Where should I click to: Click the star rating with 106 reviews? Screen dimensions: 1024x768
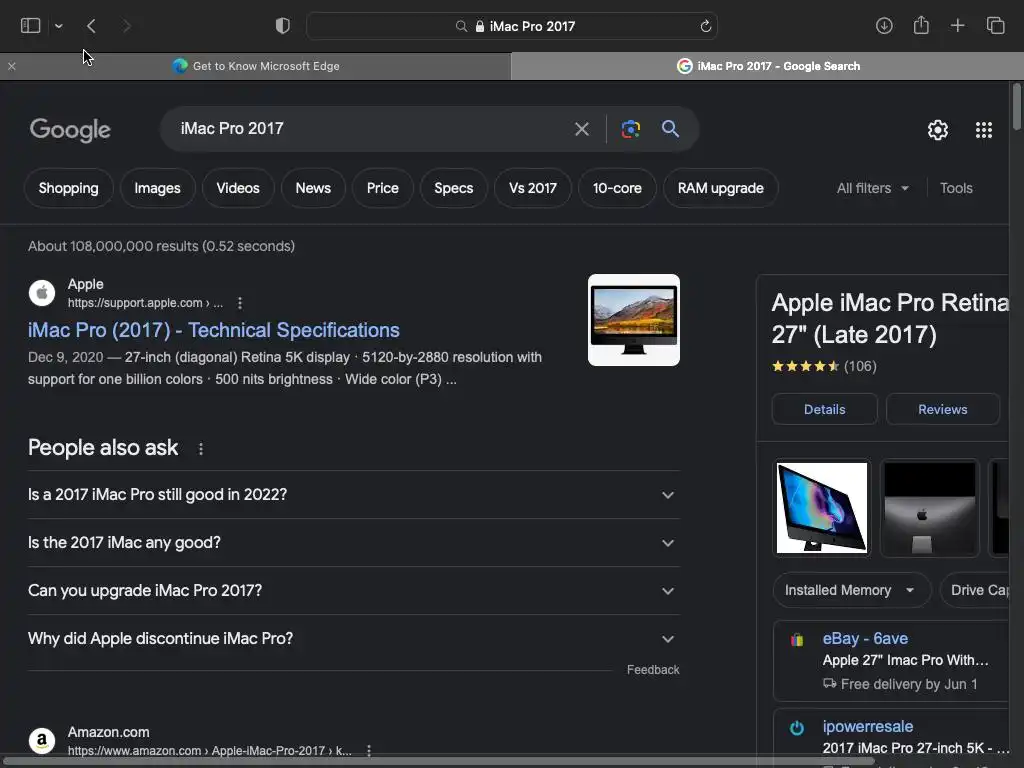(x=824, y=366)
